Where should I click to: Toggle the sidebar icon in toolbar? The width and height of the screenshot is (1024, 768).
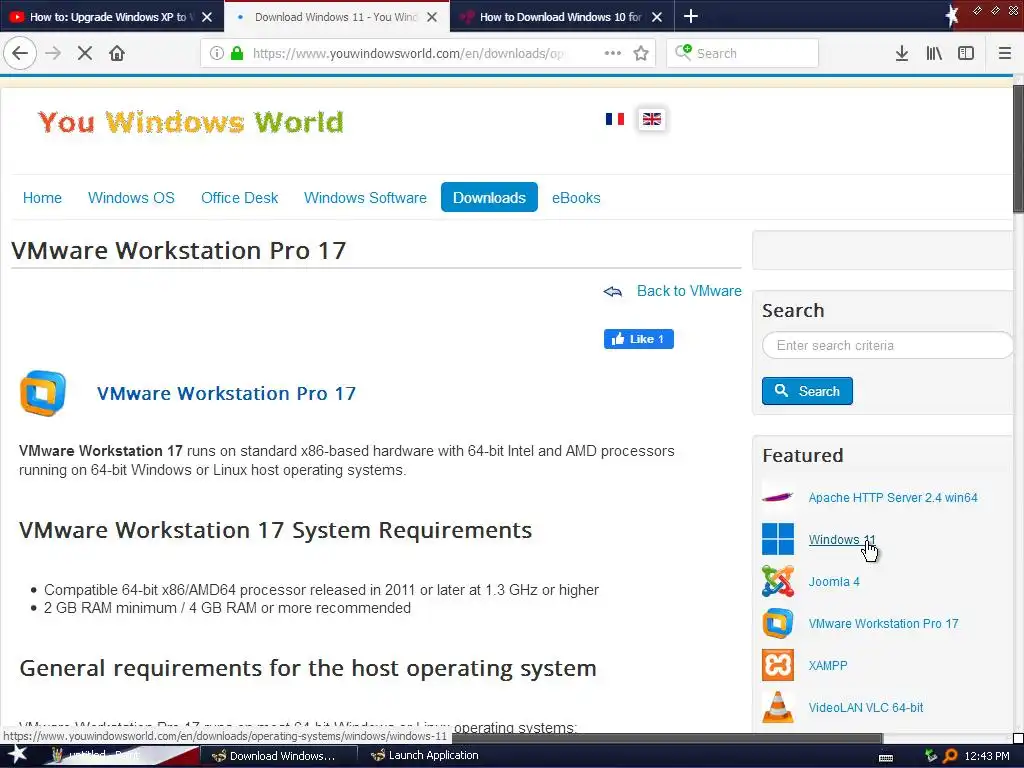(966, 54)
